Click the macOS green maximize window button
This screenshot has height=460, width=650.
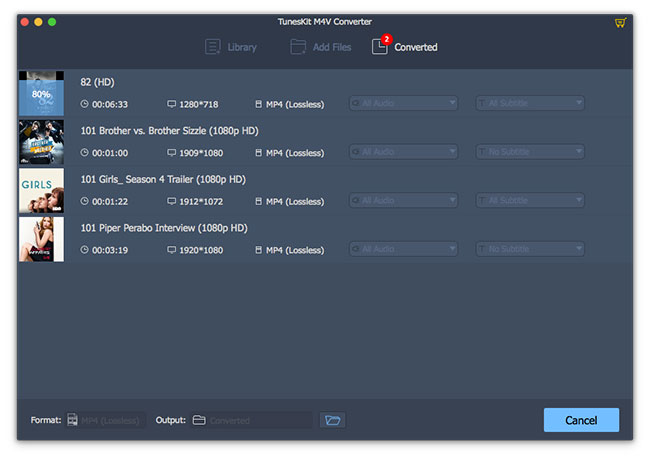click(52, 21)
